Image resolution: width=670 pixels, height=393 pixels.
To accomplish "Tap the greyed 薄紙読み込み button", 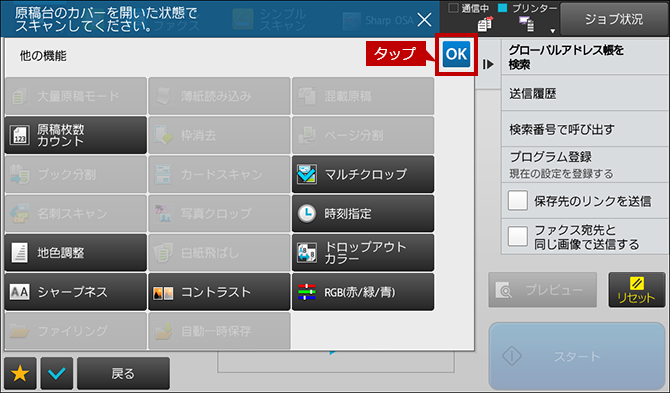I will [219, 96].
